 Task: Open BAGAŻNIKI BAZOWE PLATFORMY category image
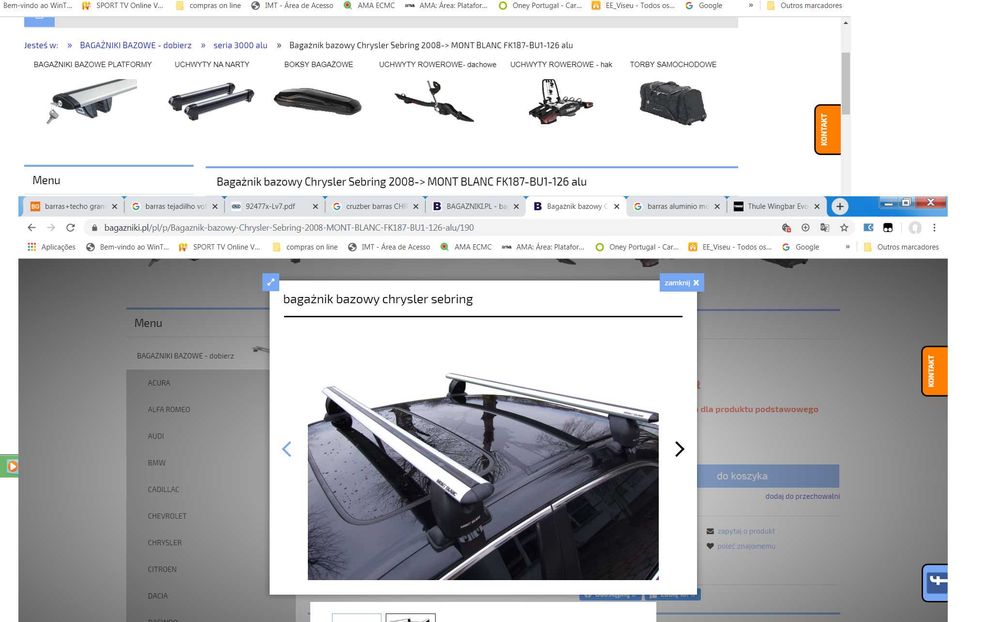92,101
